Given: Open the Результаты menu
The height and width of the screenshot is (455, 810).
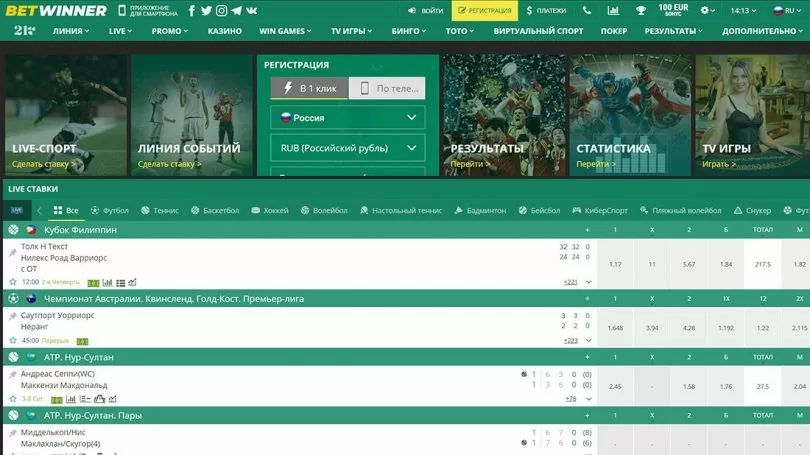Looking at the screenshot, I should point(674,31).
